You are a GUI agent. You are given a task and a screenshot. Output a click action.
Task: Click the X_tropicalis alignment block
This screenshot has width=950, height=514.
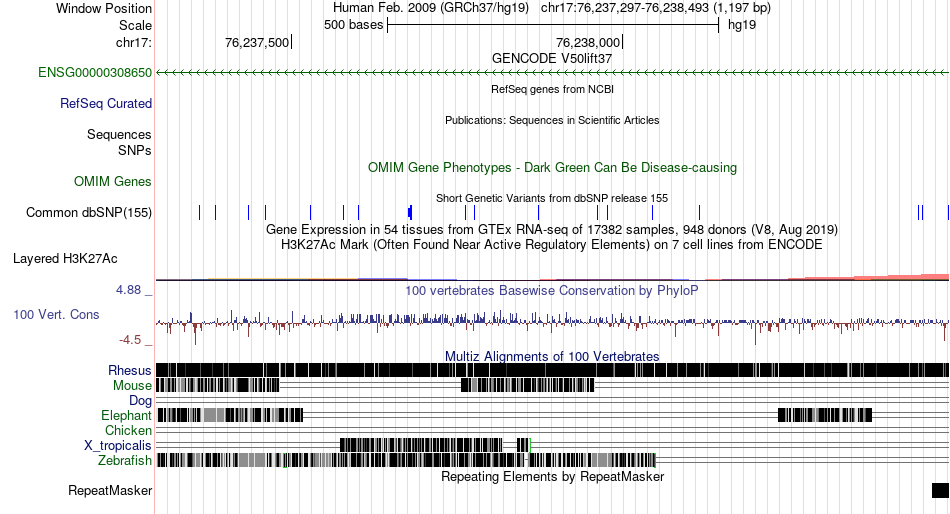click(421, 445)
